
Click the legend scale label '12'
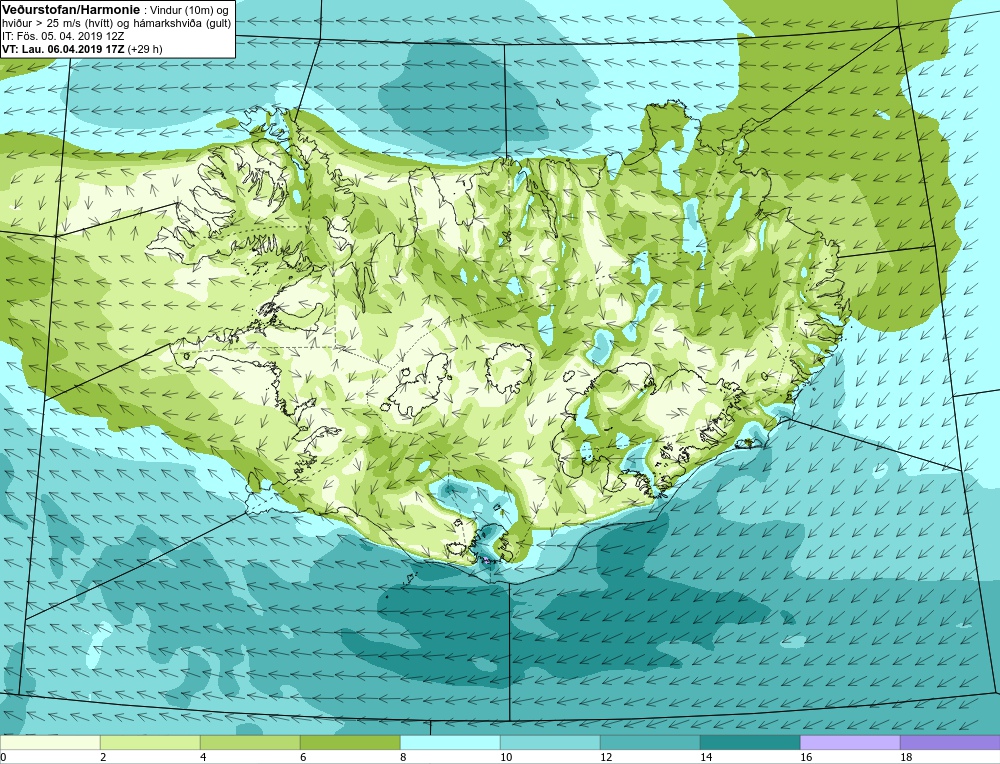(x=606, y=757)
